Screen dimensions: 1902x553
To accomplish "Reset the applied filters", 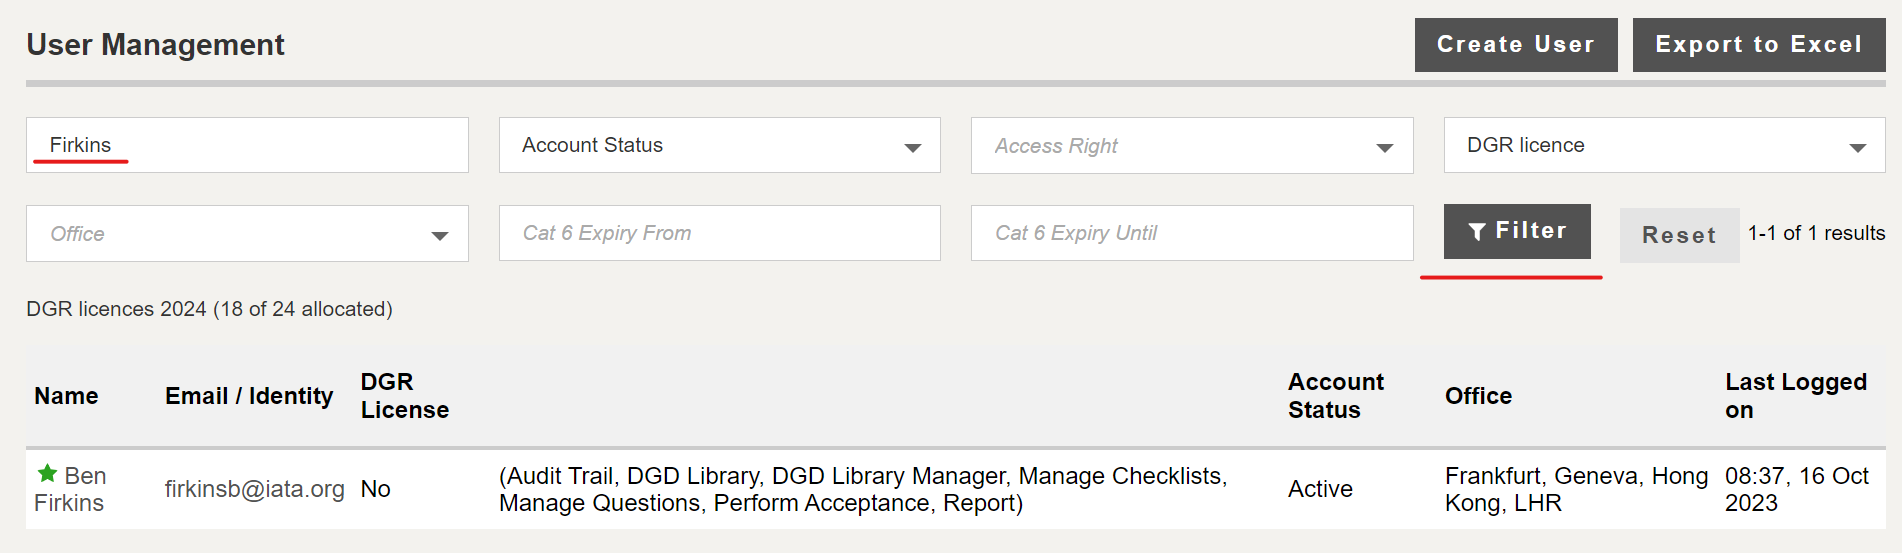I will tap(1679, 235).
